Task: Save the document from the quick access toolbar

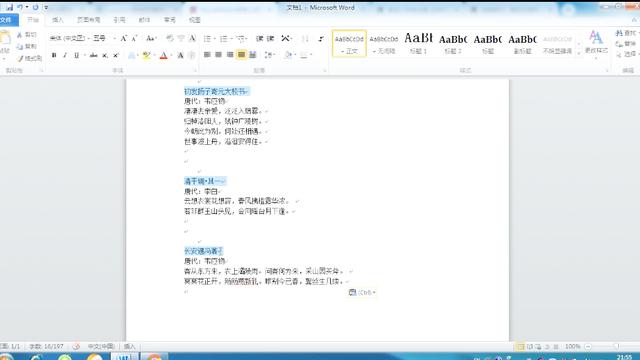Action: click(x=9, y=7)
